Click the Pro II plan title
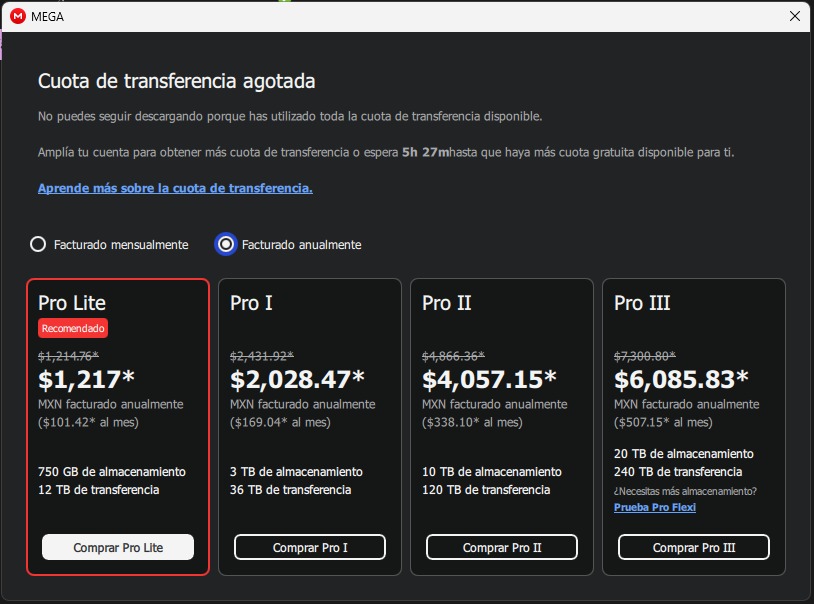This screenshot has height=604, width=814. click(x=446, y=303)
